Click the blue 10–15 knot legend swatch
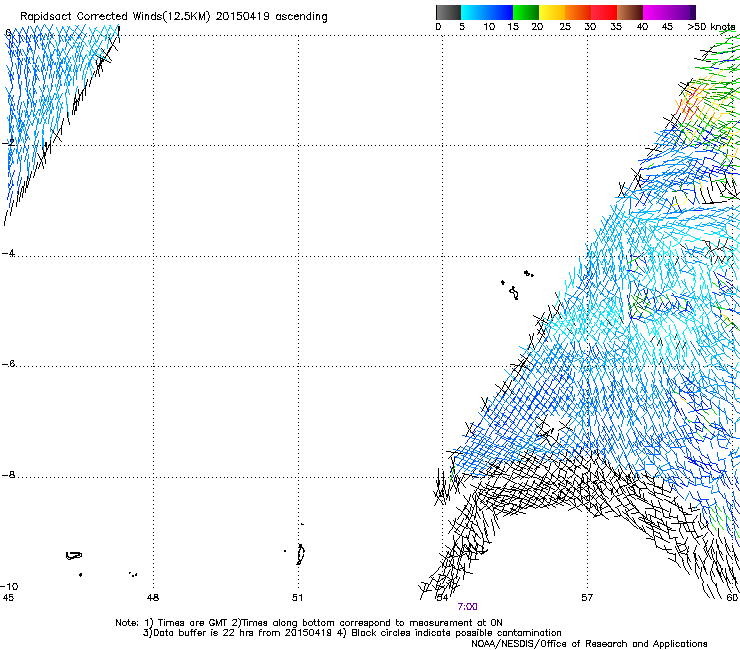This screenshot has width=740, height=650. (x=500, y=12)
